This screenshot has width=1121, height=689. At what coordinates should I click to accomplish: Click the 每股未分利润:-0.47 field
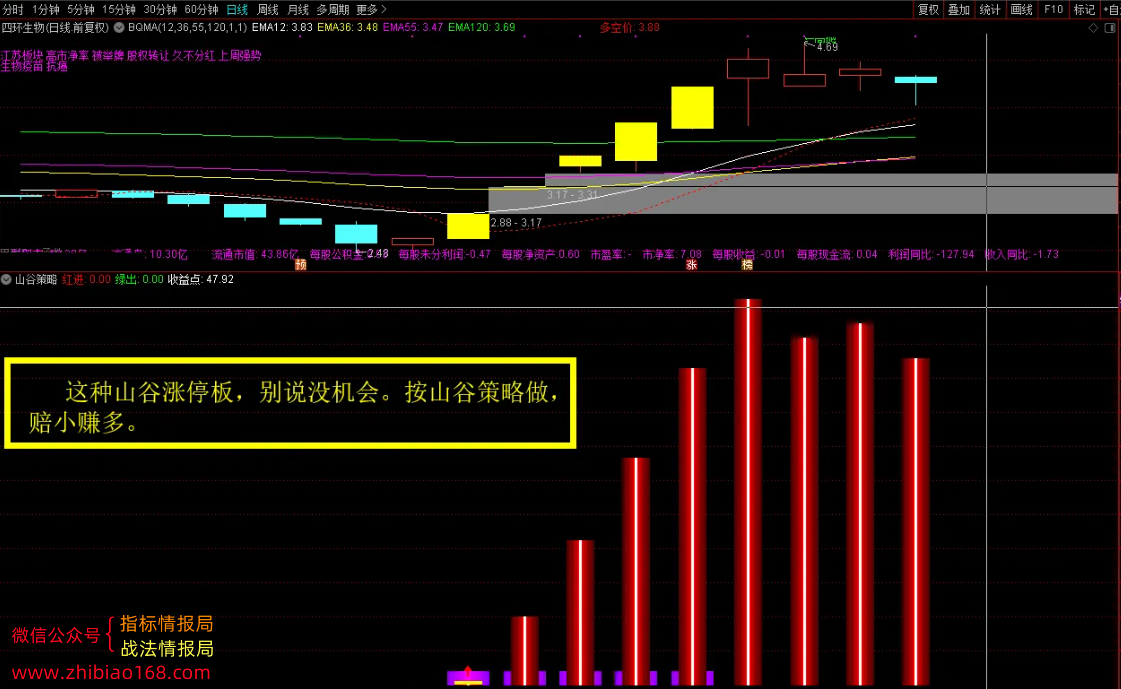pos(445,254)
